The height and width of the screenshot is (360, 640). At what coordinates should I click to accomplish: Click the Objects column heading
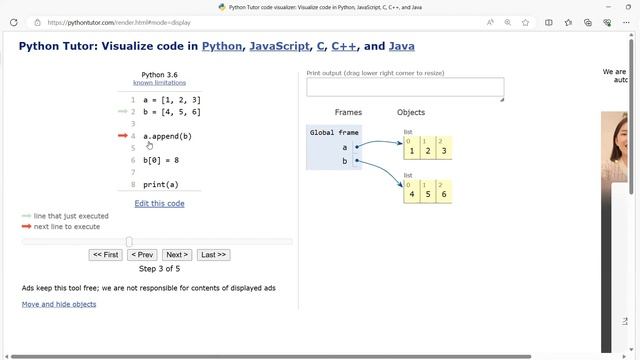(x=411, y=112)
